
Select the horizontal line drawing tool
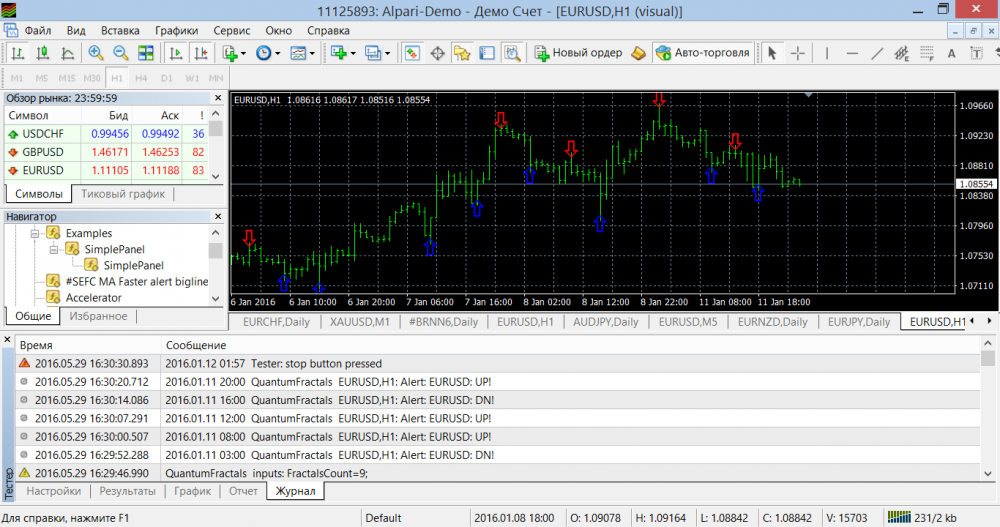pos(851,53)
